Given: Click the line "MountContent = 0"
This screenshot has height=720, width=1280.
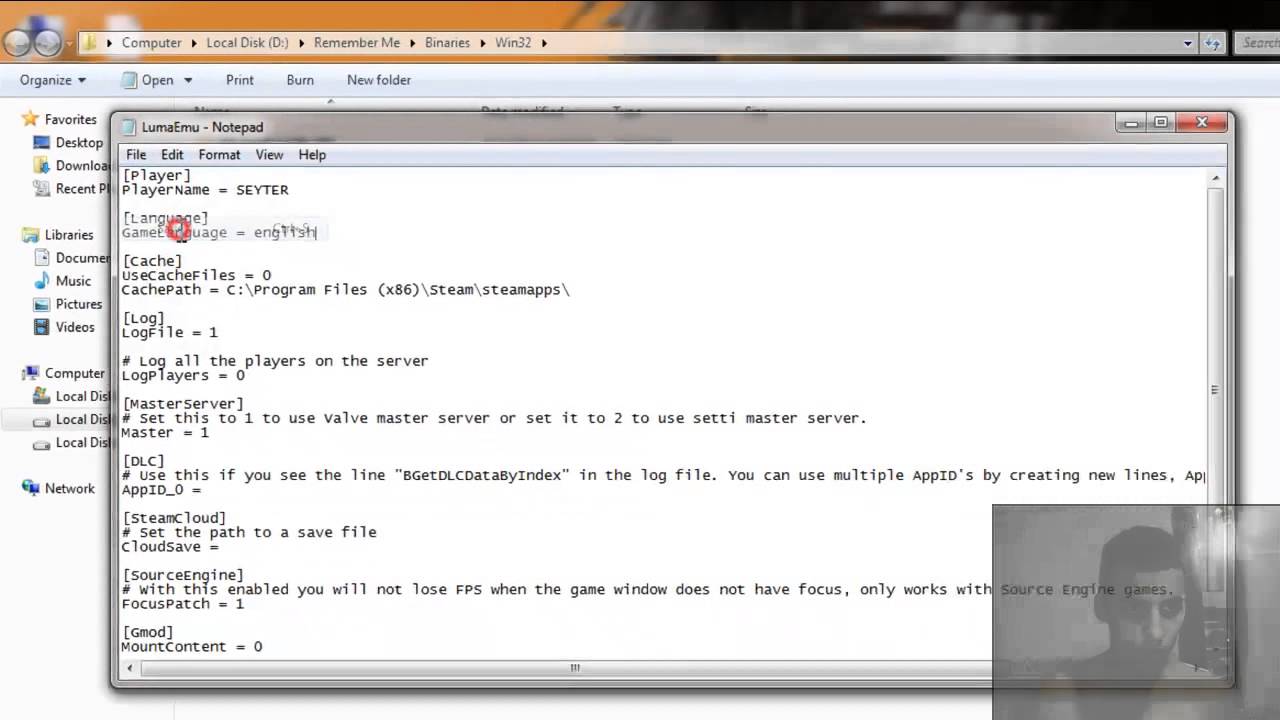Looking at the screenshot, I should click(x=192, y=647).
